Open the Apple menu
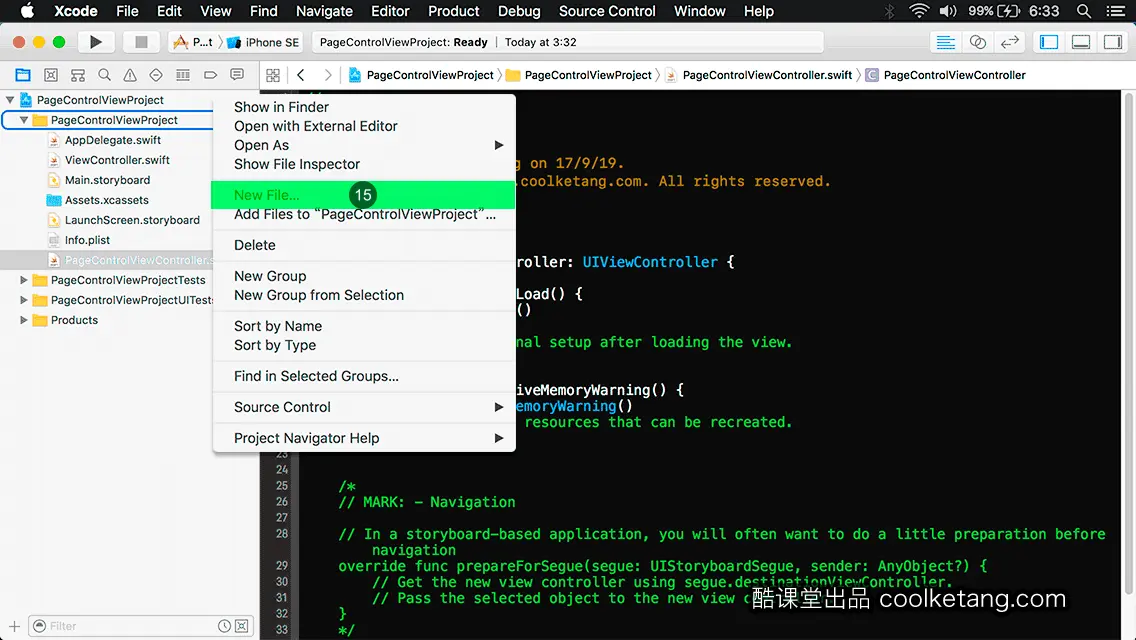The width and height of the screenshot is (1136, 640). click(27, 11)
